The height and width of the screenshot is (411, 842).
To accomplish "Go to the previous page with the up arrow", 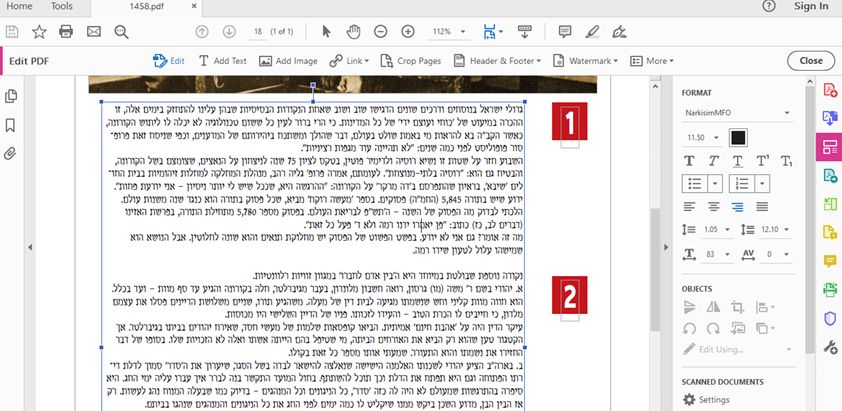I will point(202,32).
